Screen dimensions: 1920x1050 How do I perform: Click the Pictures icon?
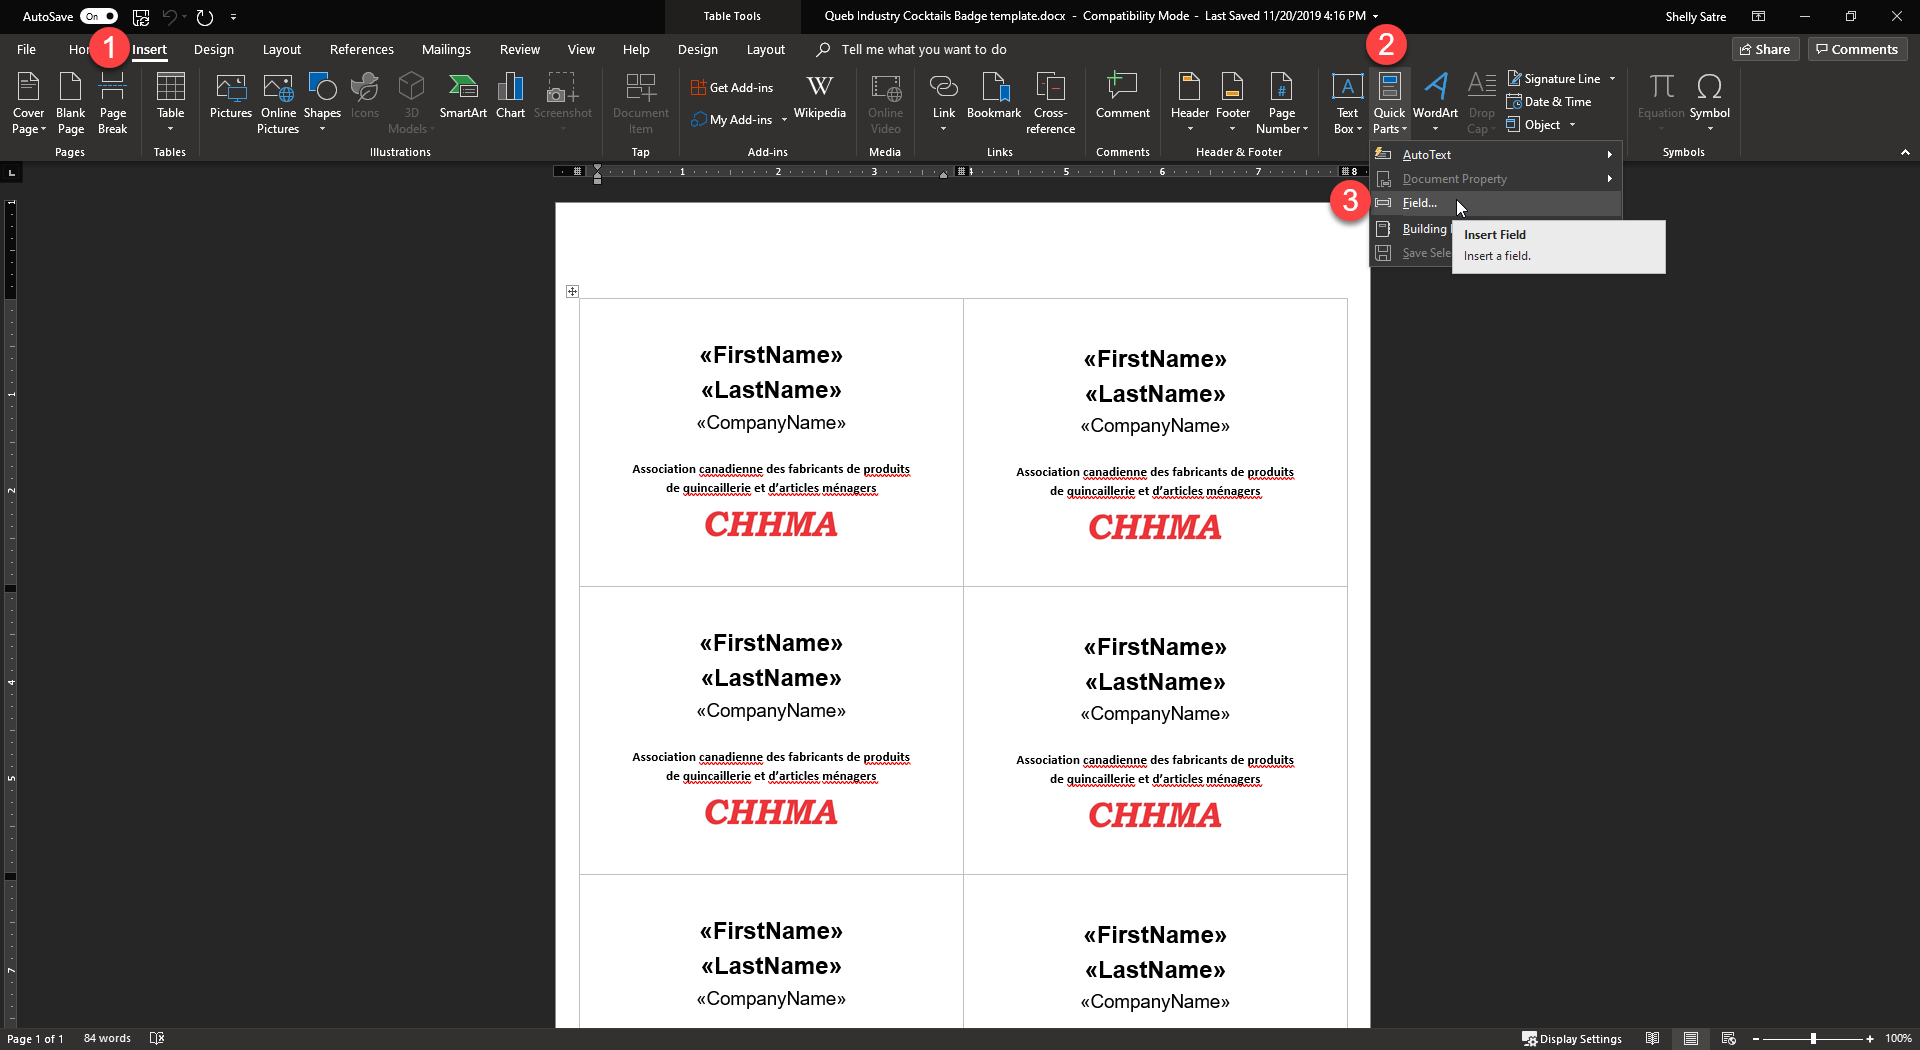pyautogui.click(x=230, y=97)
